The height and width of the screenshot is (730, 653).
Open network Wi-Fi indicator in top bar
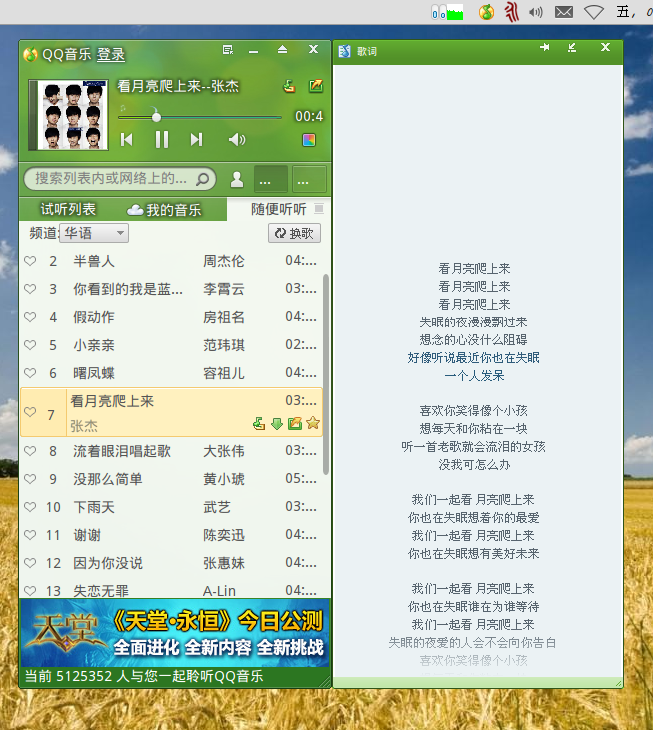594,12
